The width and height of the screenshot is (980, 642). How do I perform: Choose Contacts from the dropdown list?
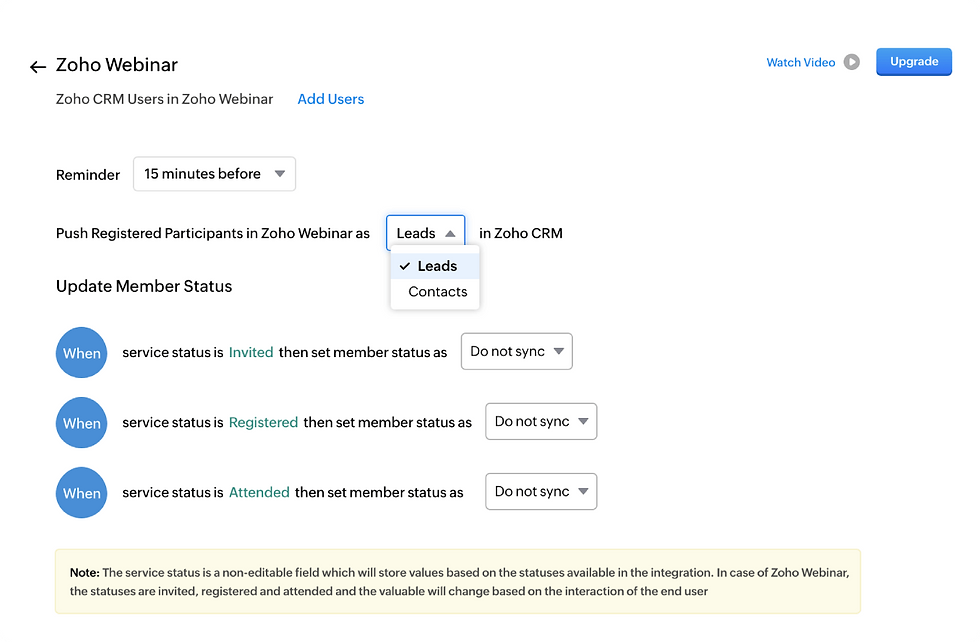tap(435, 291)
